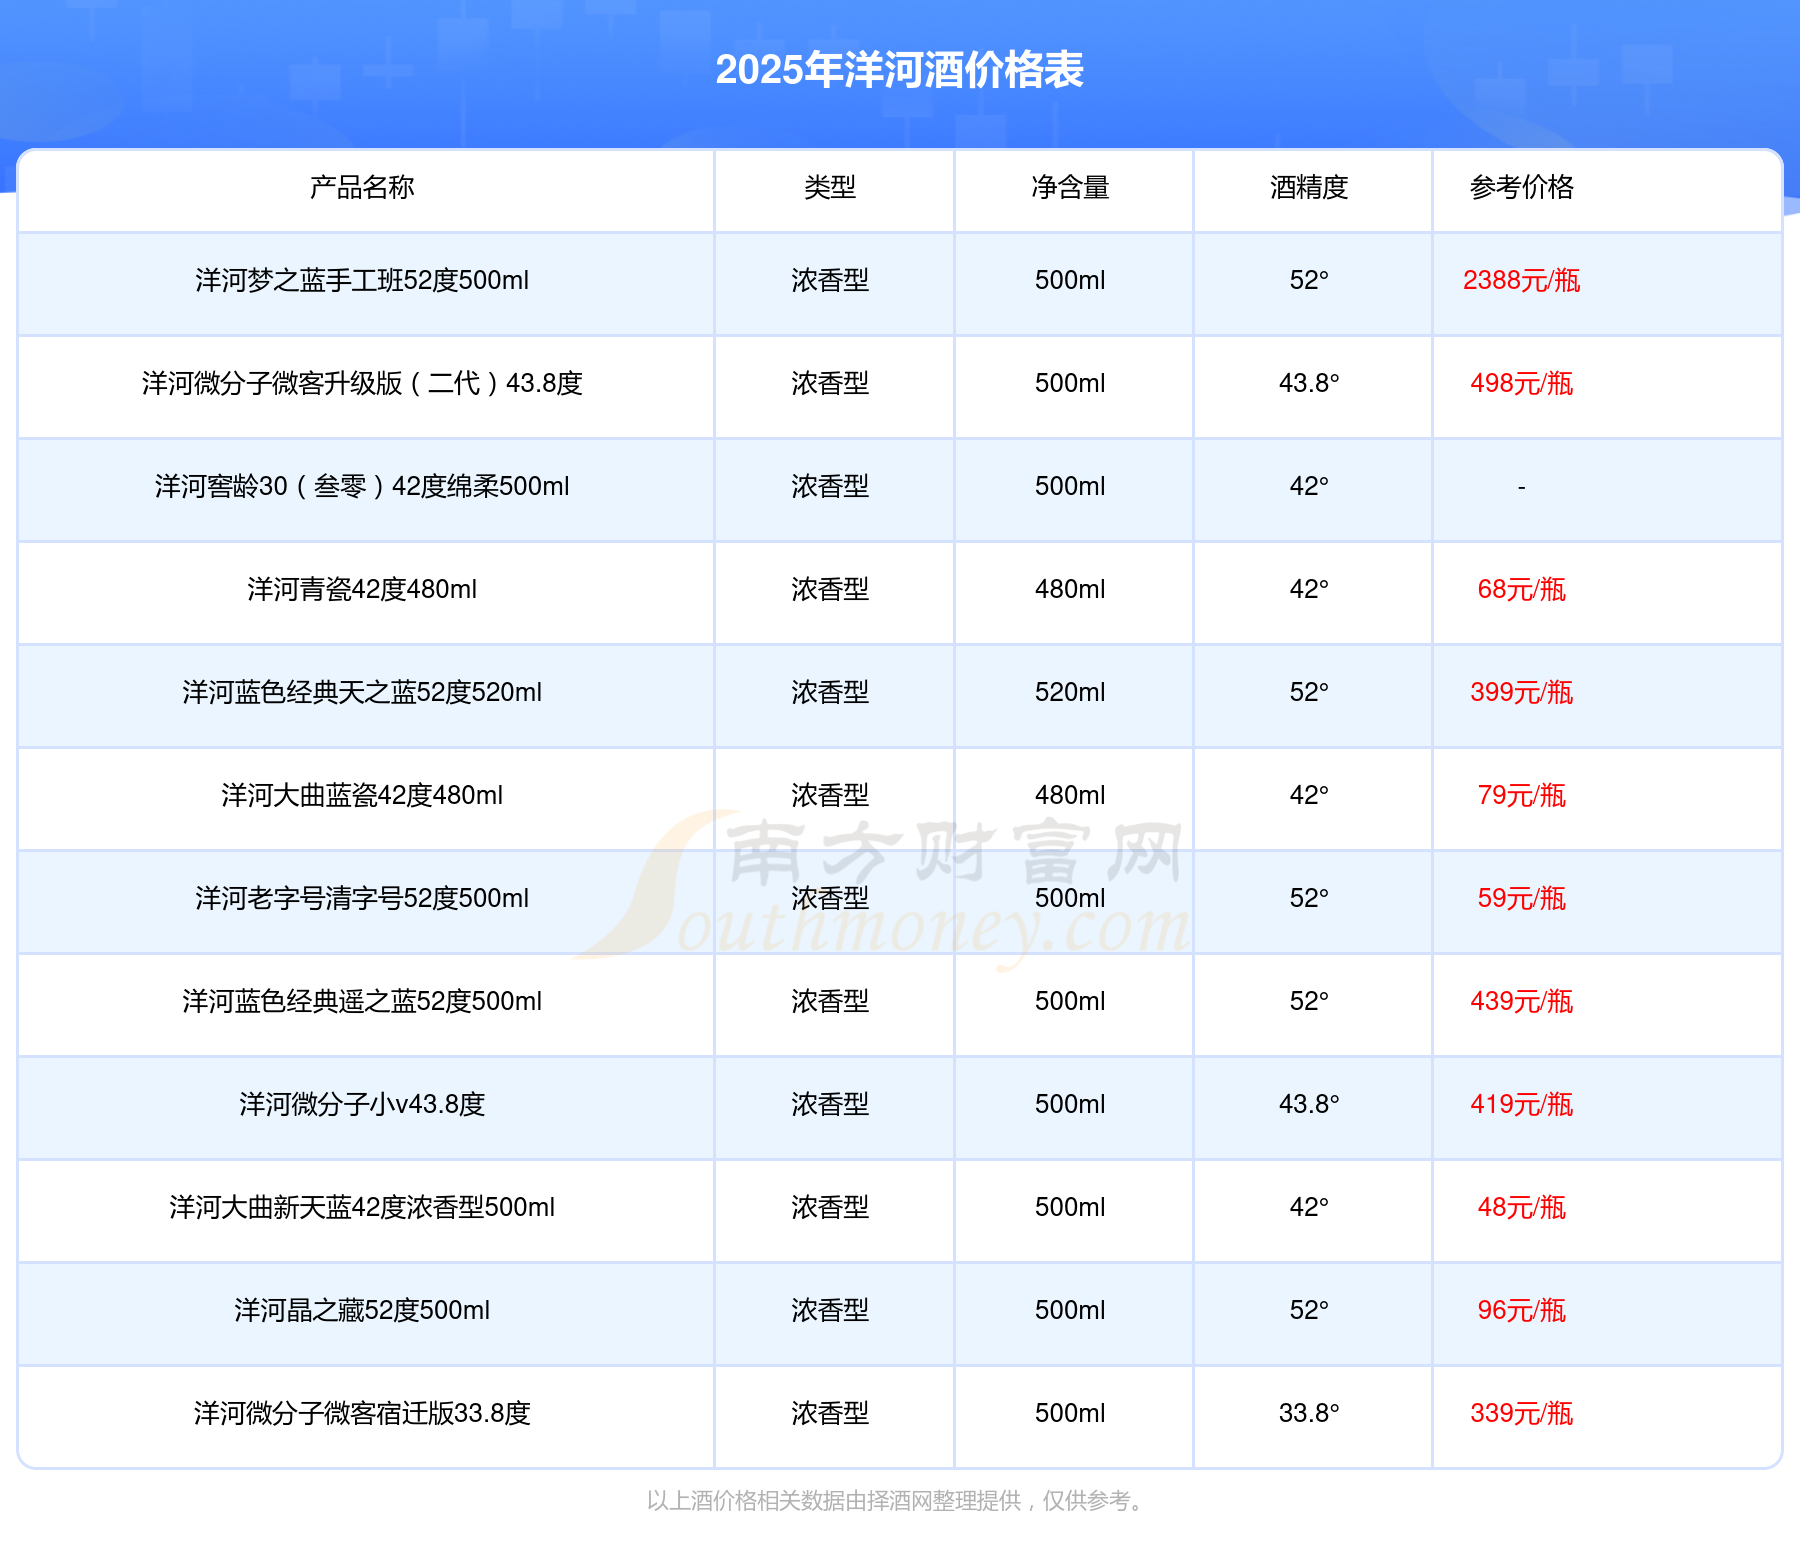Click 500ml in the 遥之蓝 row
1800x1560 pixels.
pyautogui.click(x=1070, y=1002)
